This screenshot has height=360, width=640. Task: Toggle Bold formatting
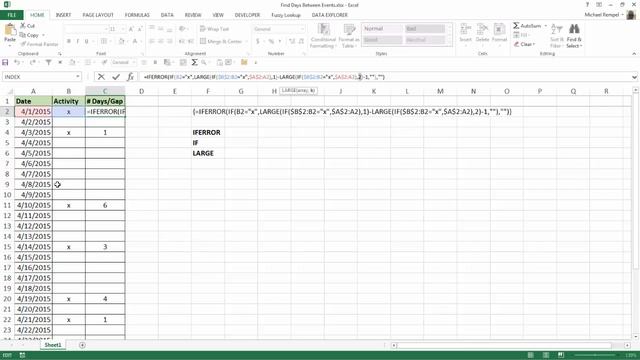point(69,41)
